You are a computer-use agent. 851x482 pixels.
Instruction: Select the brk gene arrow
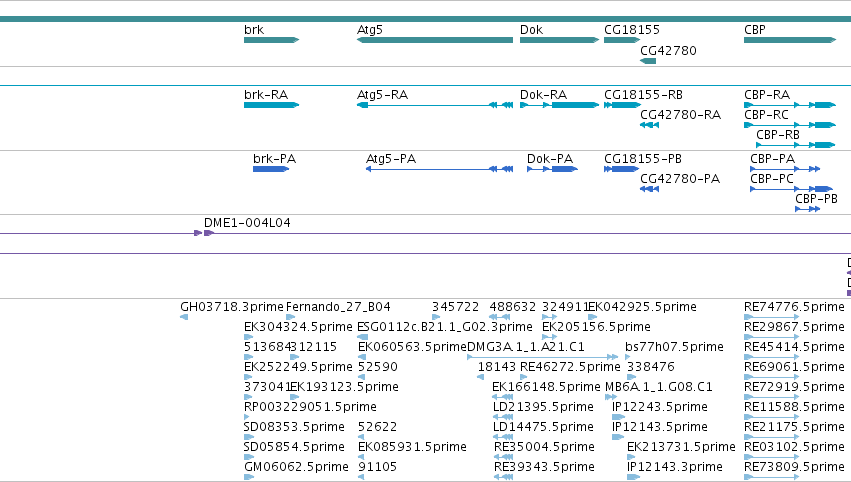(271, 40)
